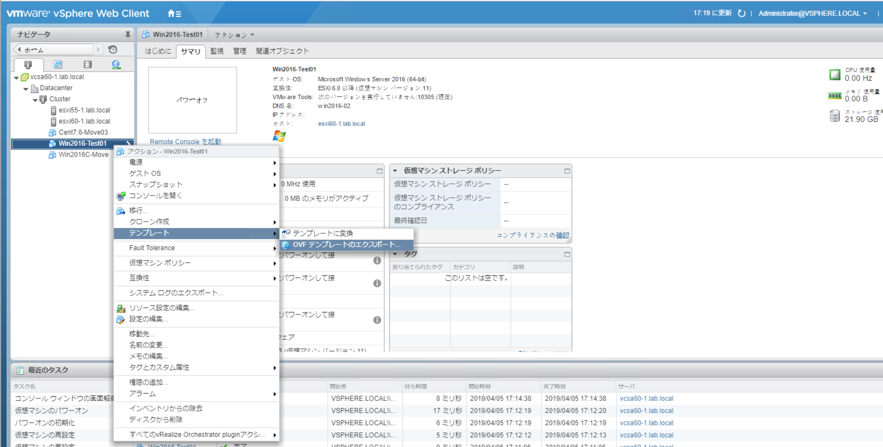Click Launch Remote Console link
The image size is (883, 447).
click(x=185, y=141)
